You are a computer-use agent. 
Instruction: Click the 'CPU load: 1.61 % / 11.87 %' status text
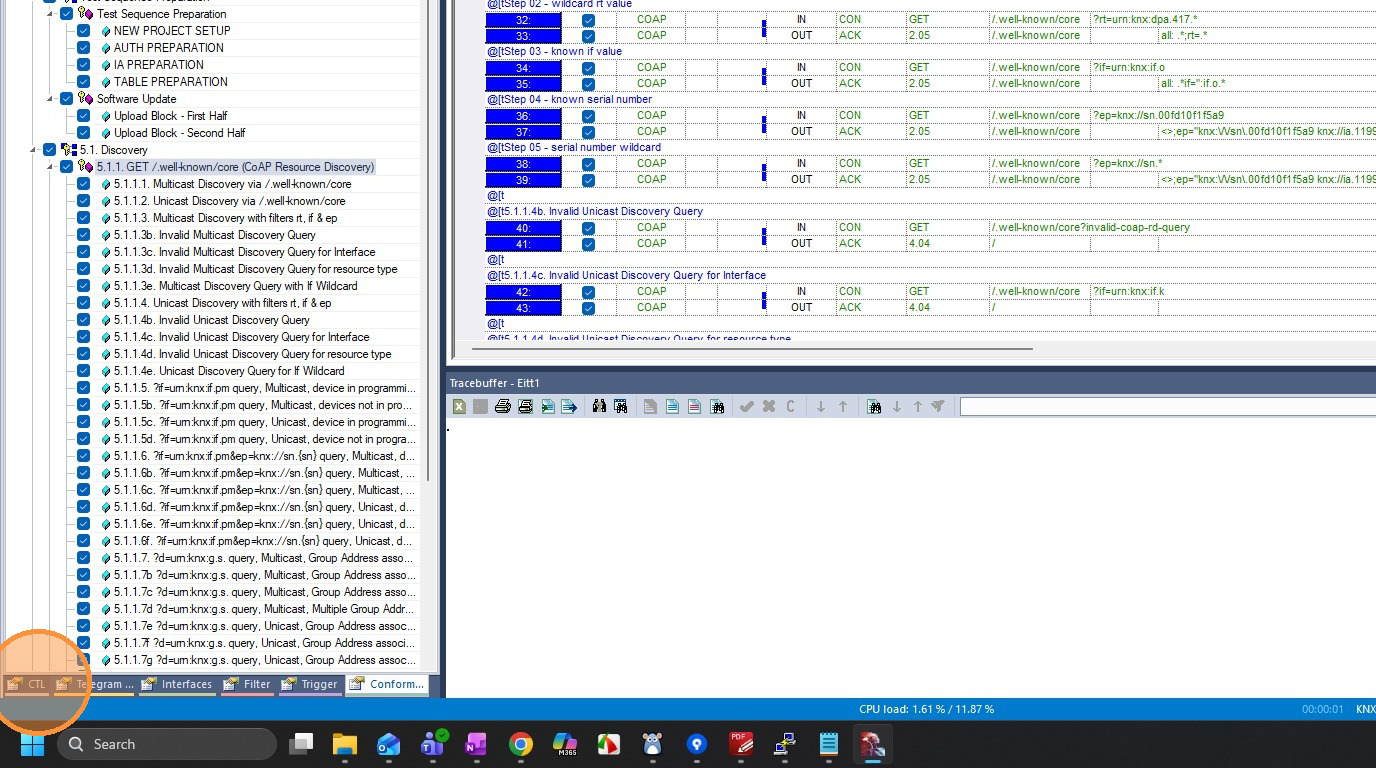[927, 709]
